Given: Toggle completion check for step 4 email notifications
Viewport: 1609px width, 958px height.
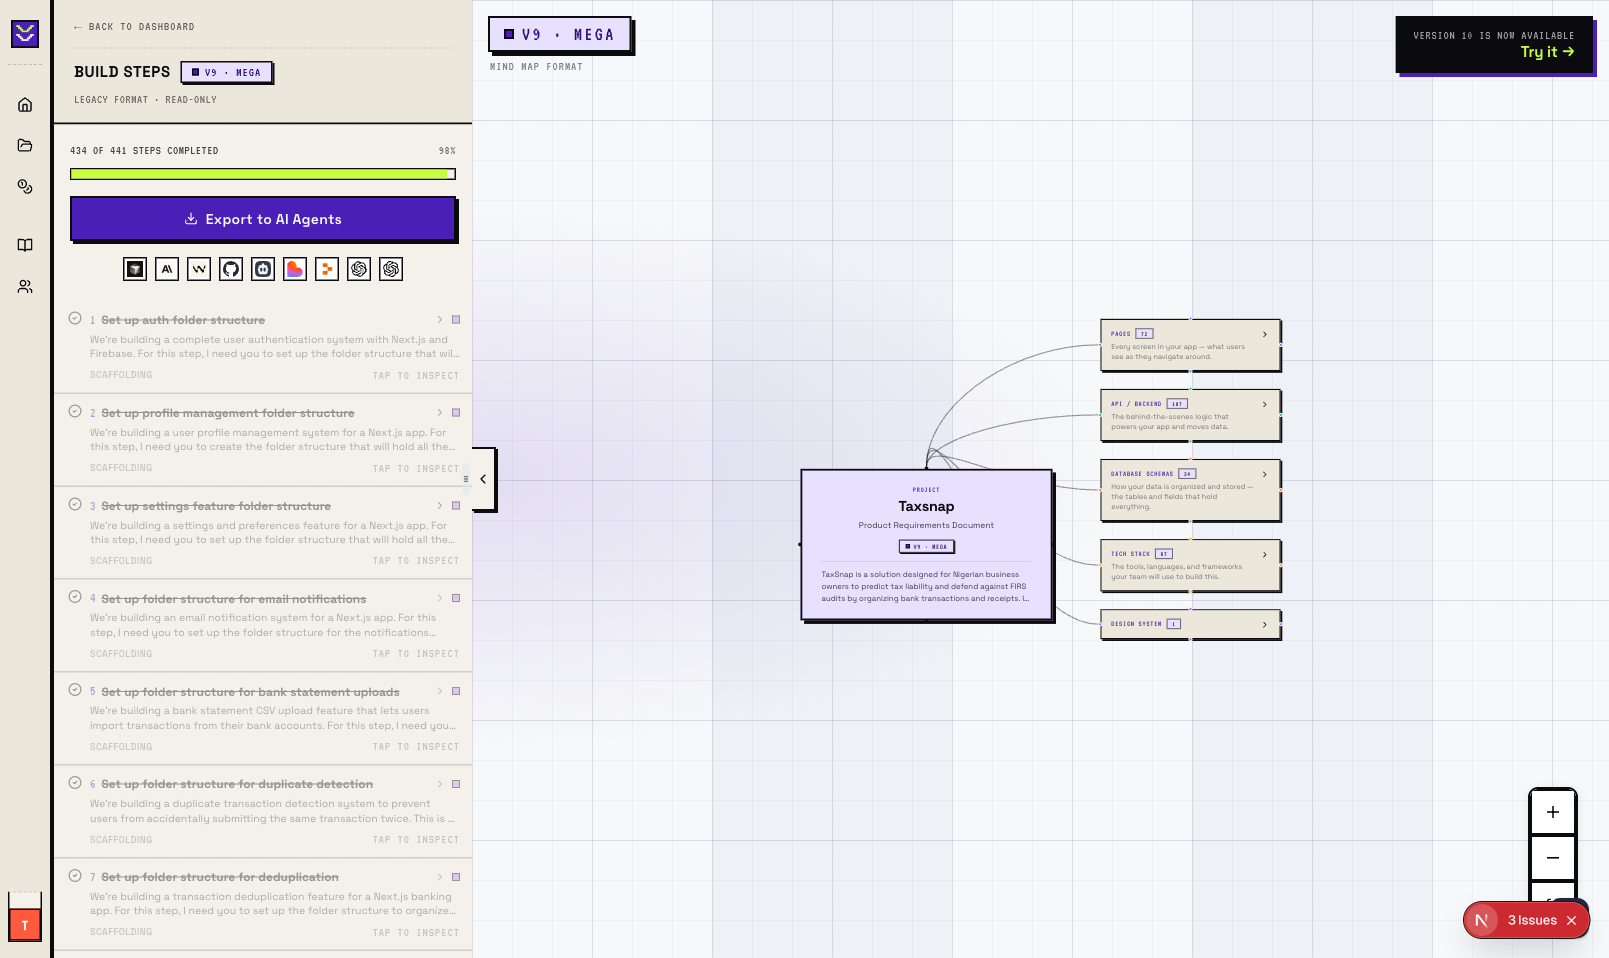Looking at the screenshot, I should point(75,597).
